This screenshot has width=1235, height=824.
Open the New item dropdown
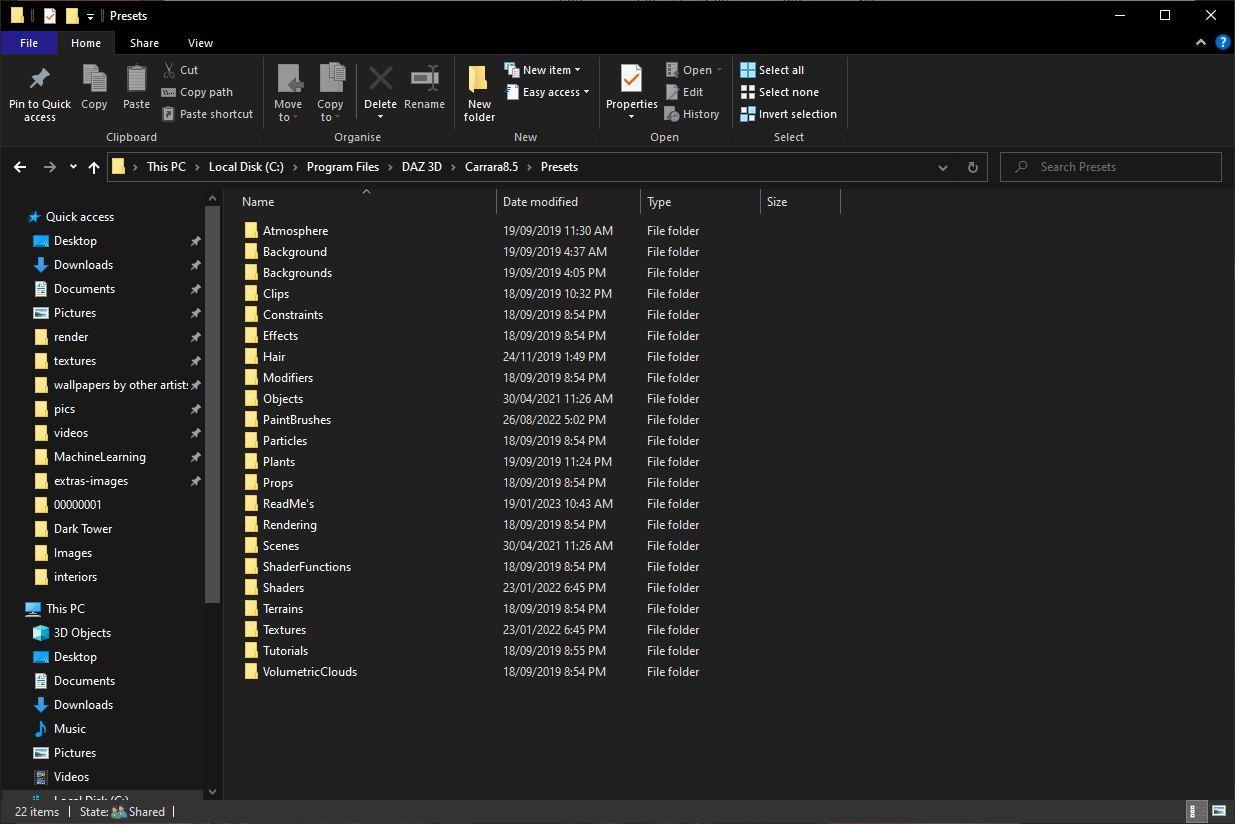coord(542,70)
